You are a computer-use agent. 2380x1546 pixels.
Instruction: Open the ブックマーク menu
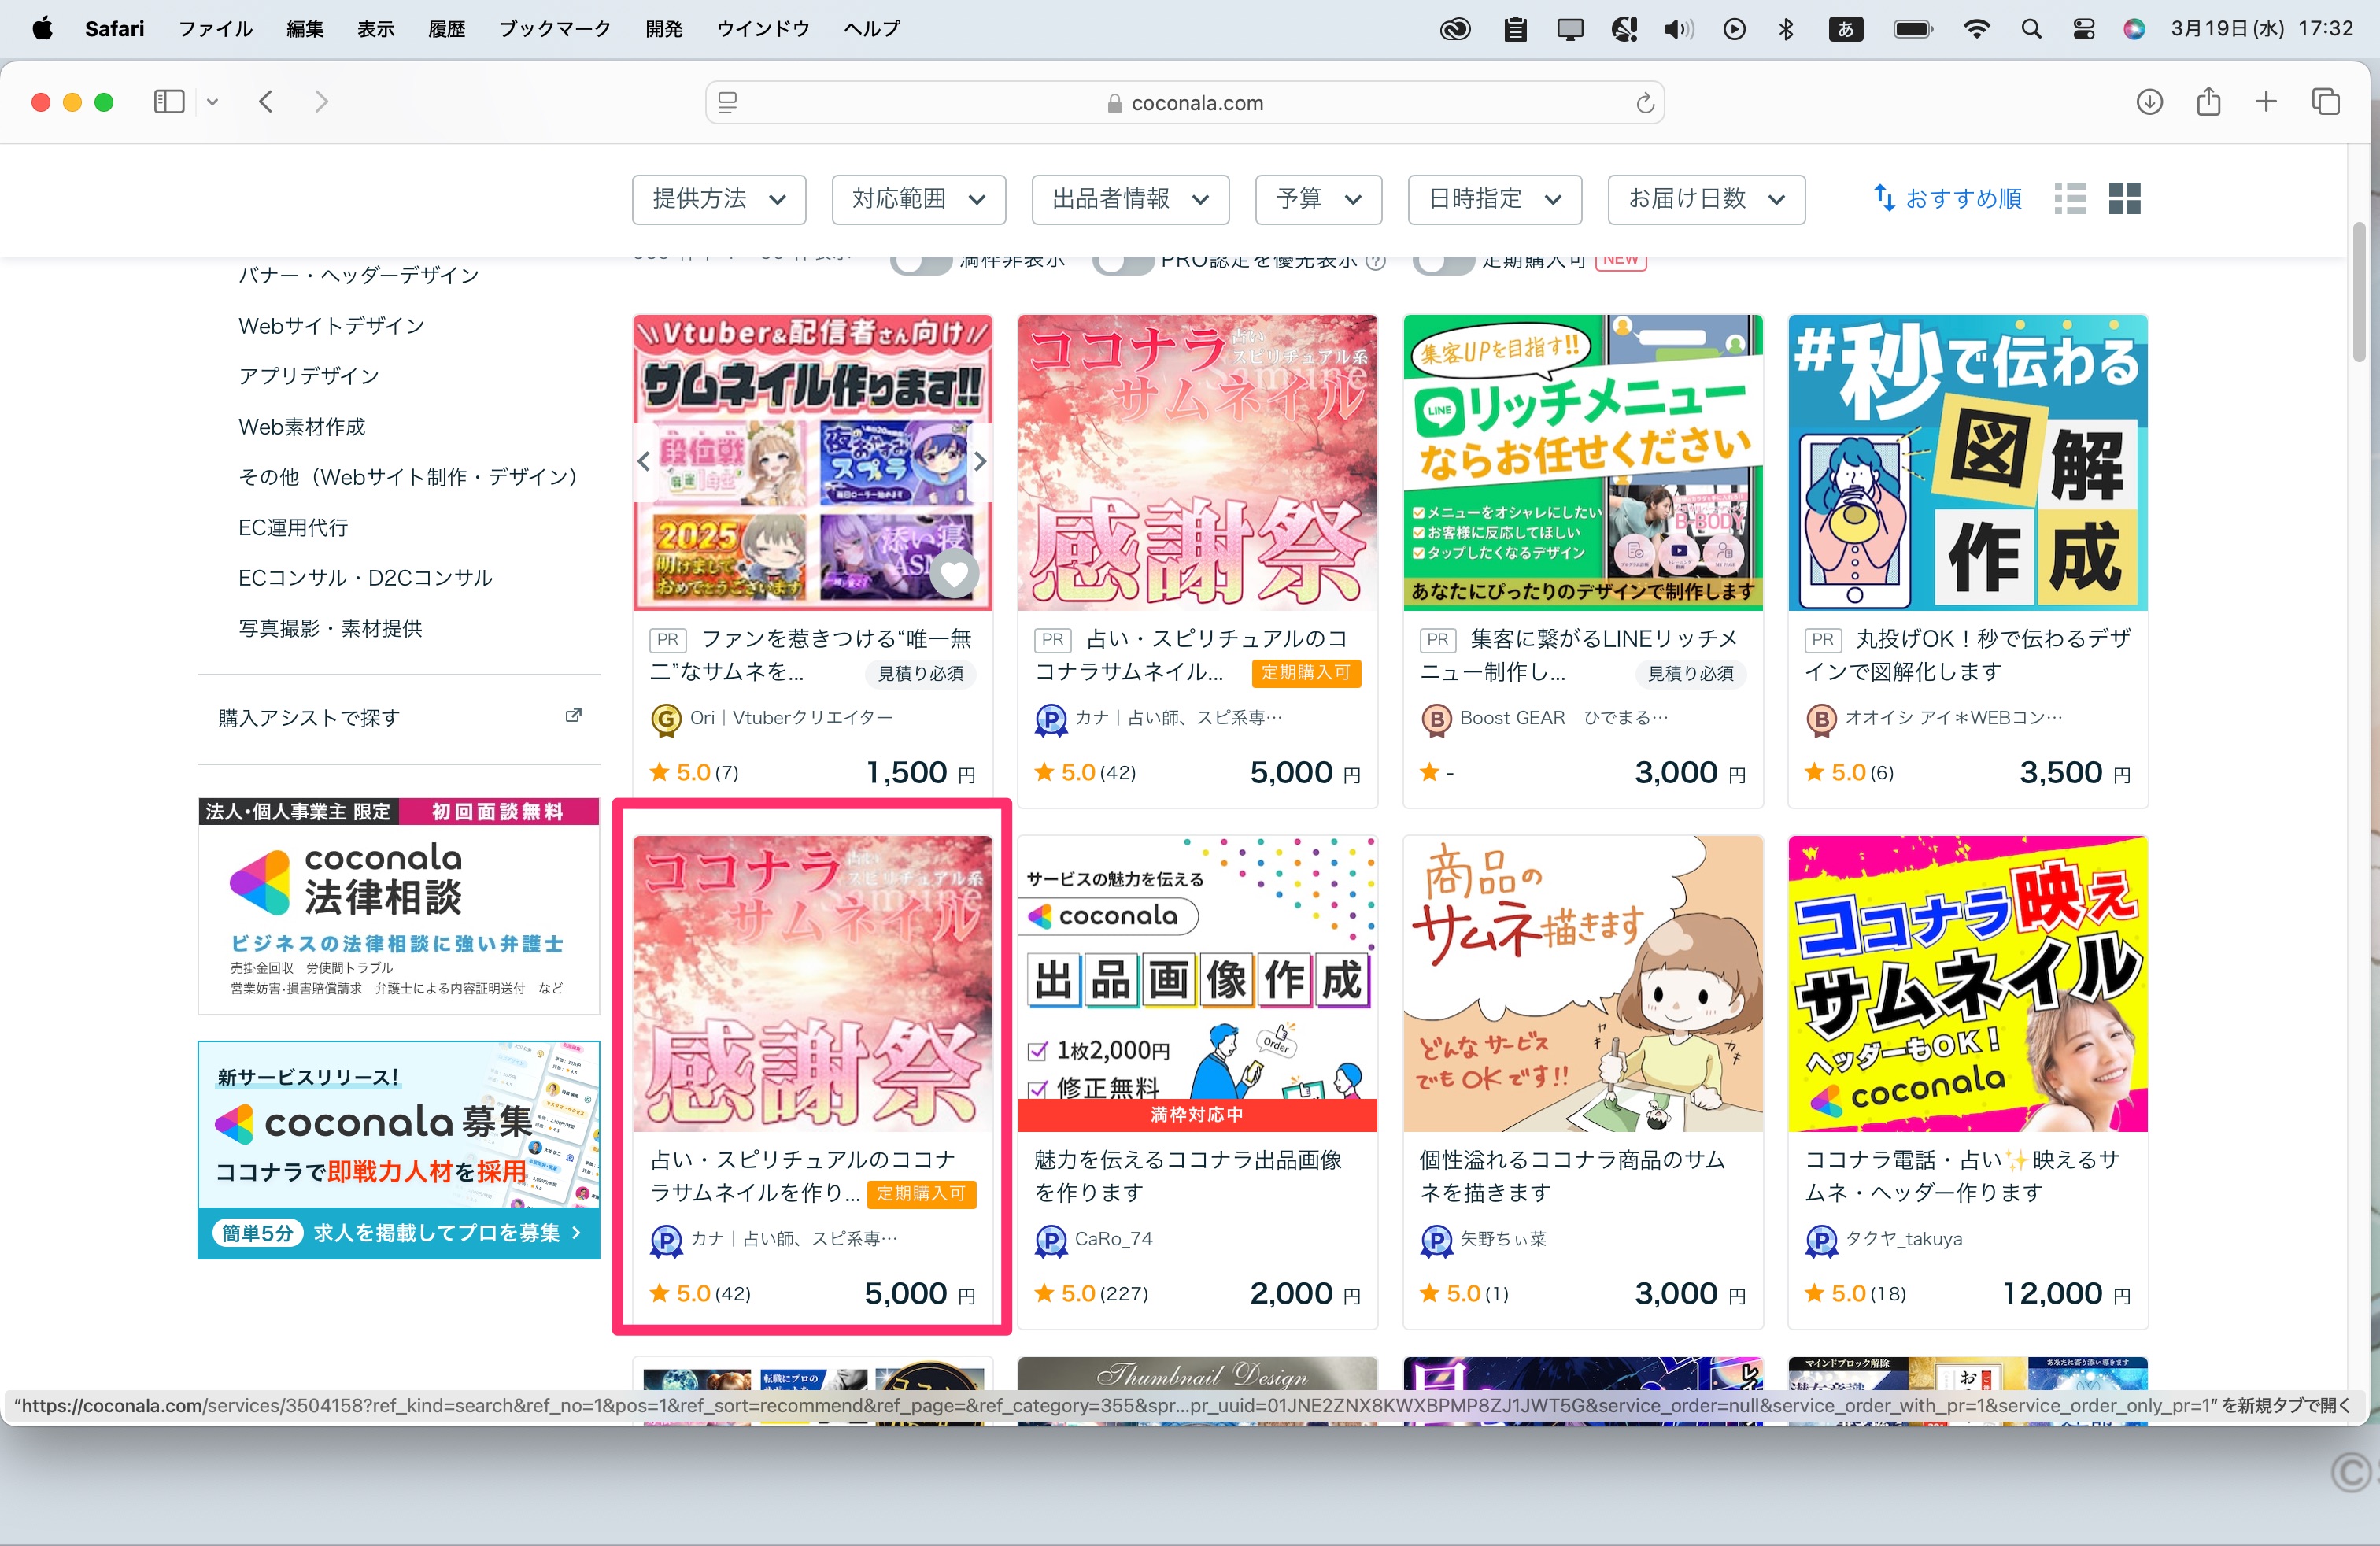click(x=555, y=29)
